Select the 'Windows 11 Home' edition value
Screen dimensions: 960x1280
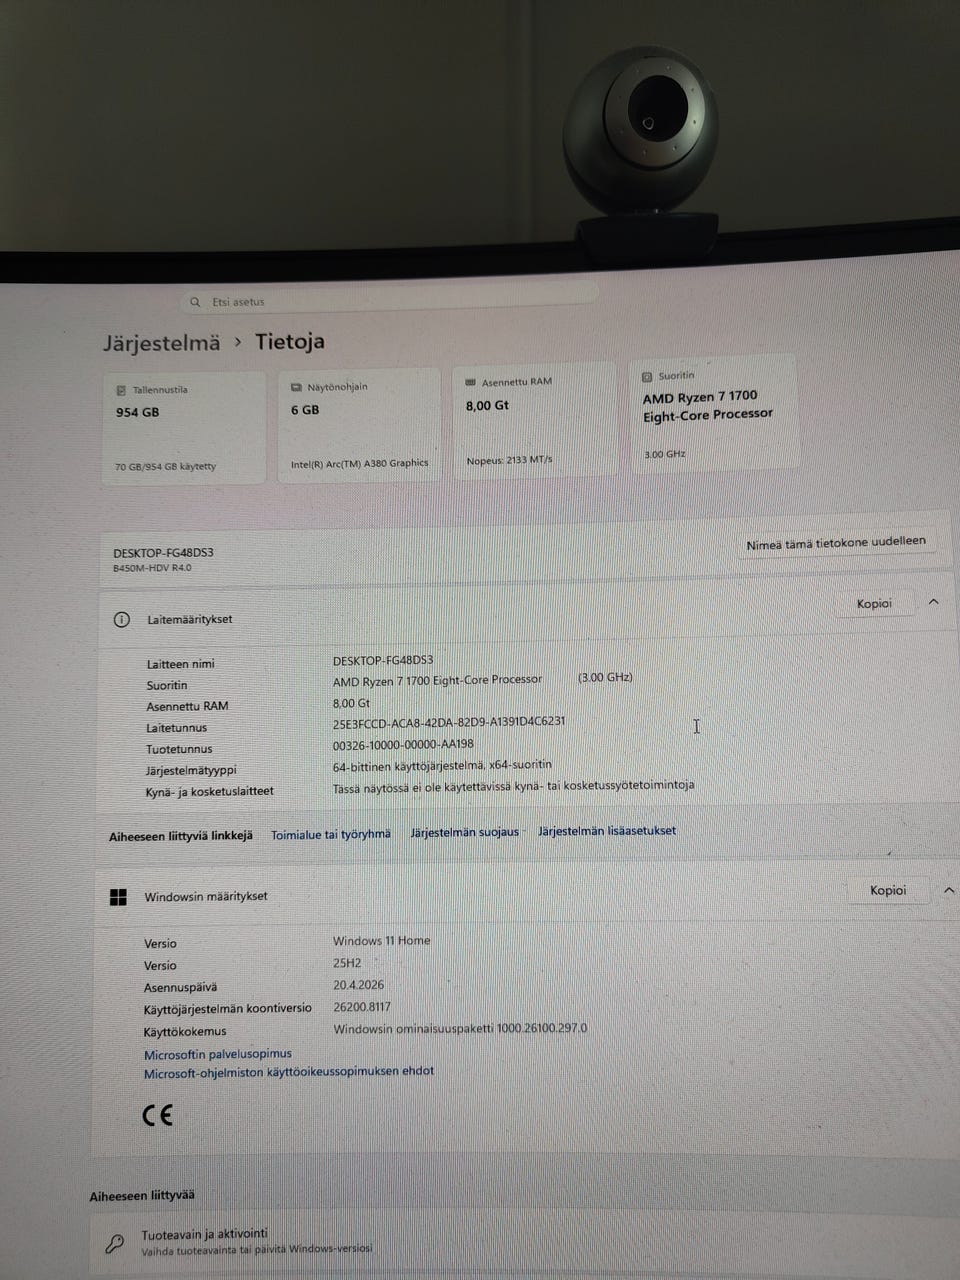click(381, 941)
